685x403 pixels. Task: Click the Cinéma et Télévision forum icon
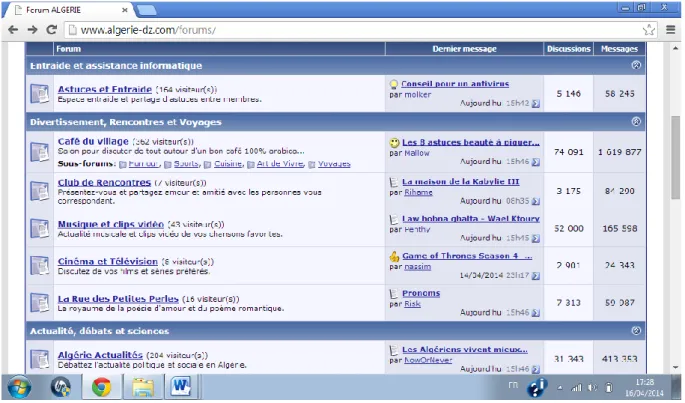coord(40,265)
